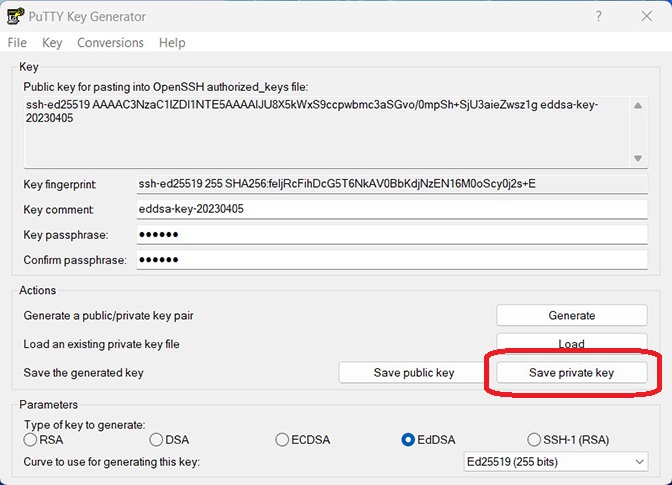Click the public key box scroll down arrow

pyautogui.click(x=638, y=159)
